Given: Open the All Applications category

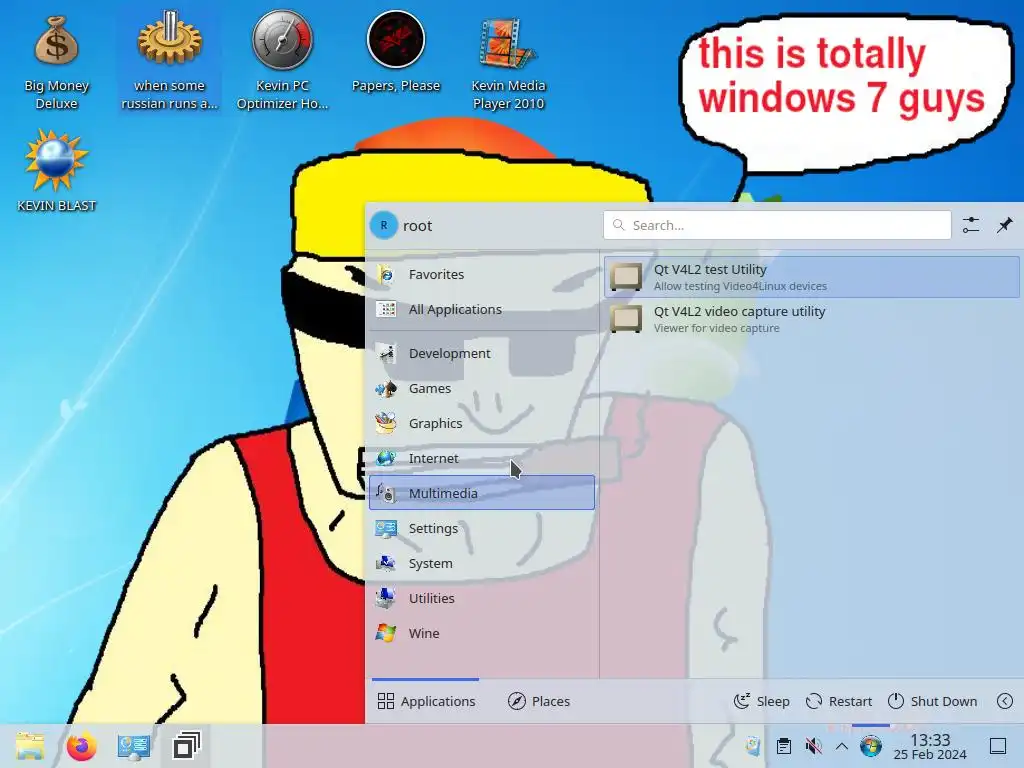Looking at the screenshot, I should (482, 310).
